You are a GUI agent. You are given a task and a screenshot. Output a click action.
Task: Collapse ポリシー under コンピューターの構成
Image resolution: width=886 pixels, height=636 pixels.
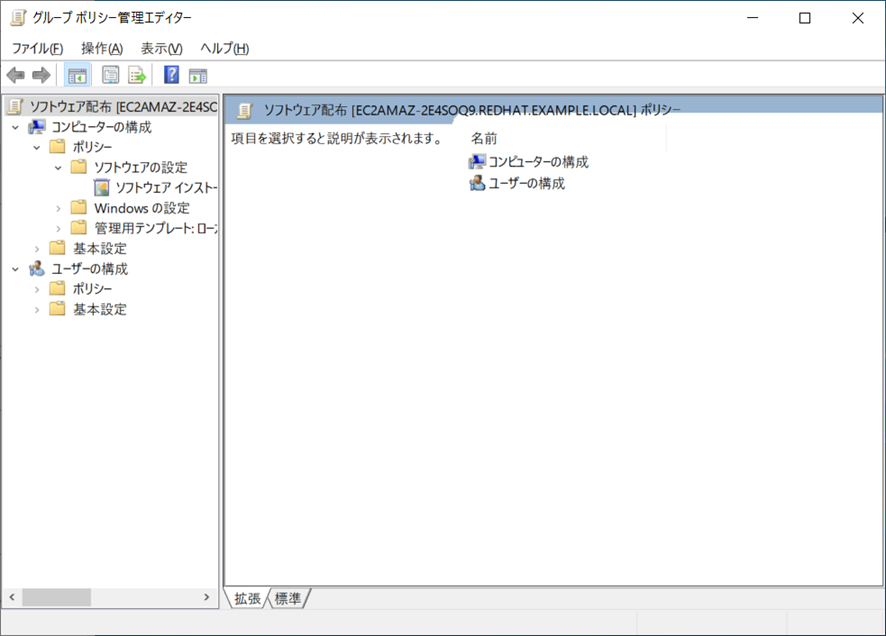coord(37,148)
